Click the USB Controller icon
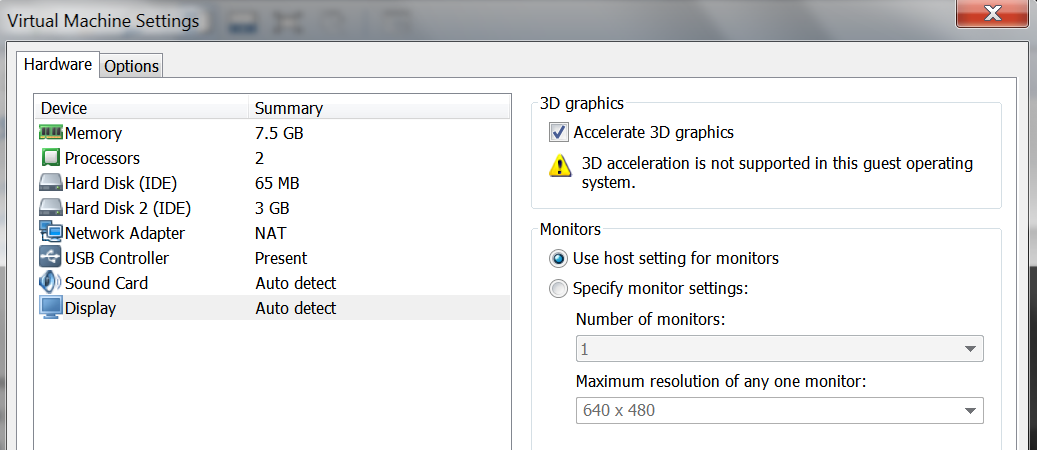The width and height of the screenshot is (1037, 450). 51,258
